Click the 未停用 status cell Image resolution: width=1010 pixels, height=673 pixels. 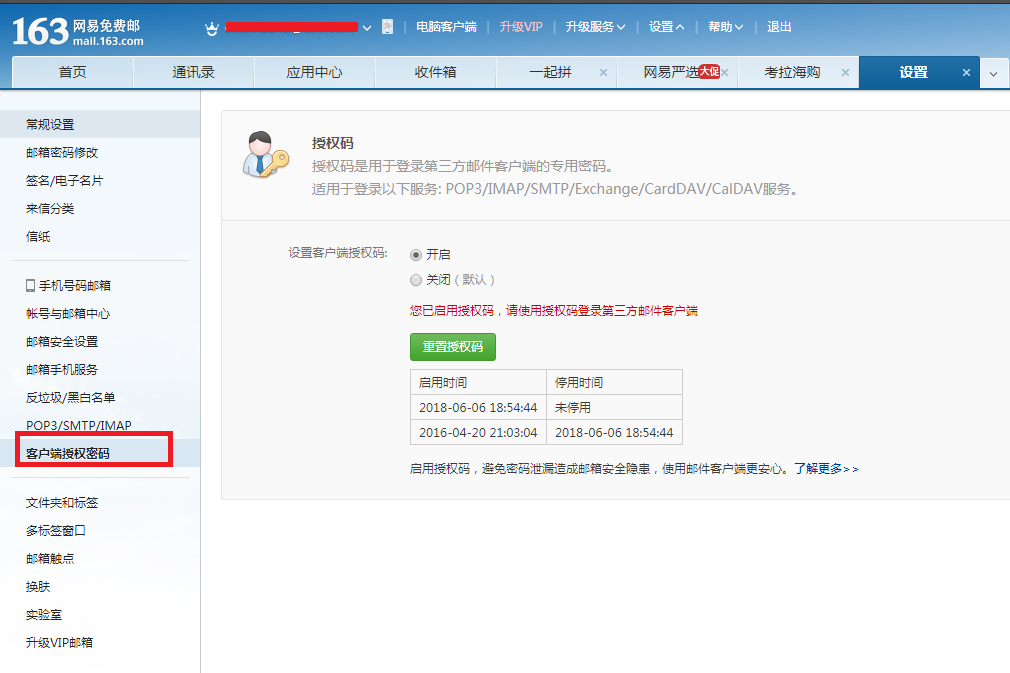(x=615, y=408)
